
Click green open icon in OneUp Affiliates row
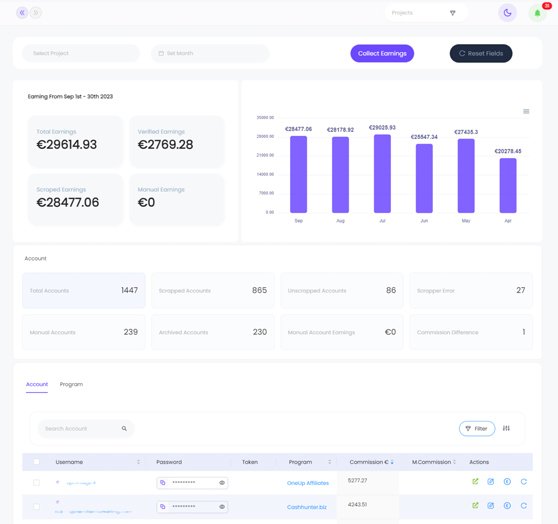(475, 482)
